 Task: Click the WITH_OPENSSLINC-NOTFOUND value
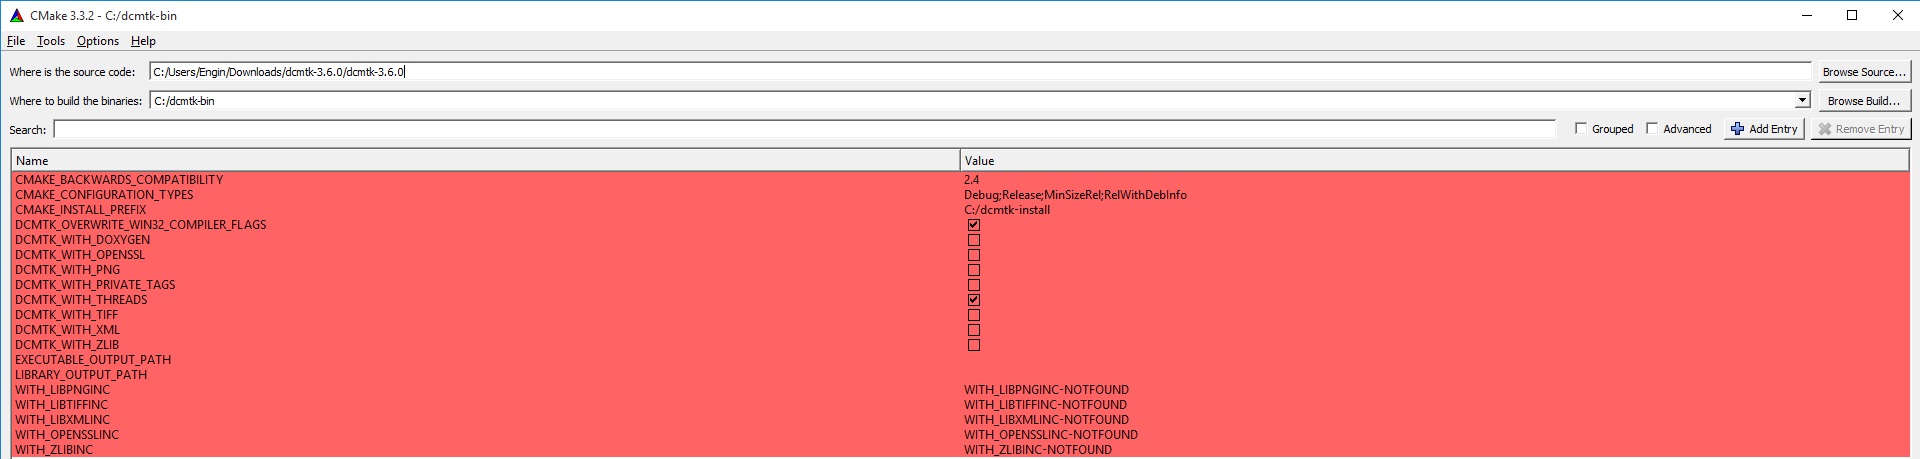click(x=1051, y=435)
